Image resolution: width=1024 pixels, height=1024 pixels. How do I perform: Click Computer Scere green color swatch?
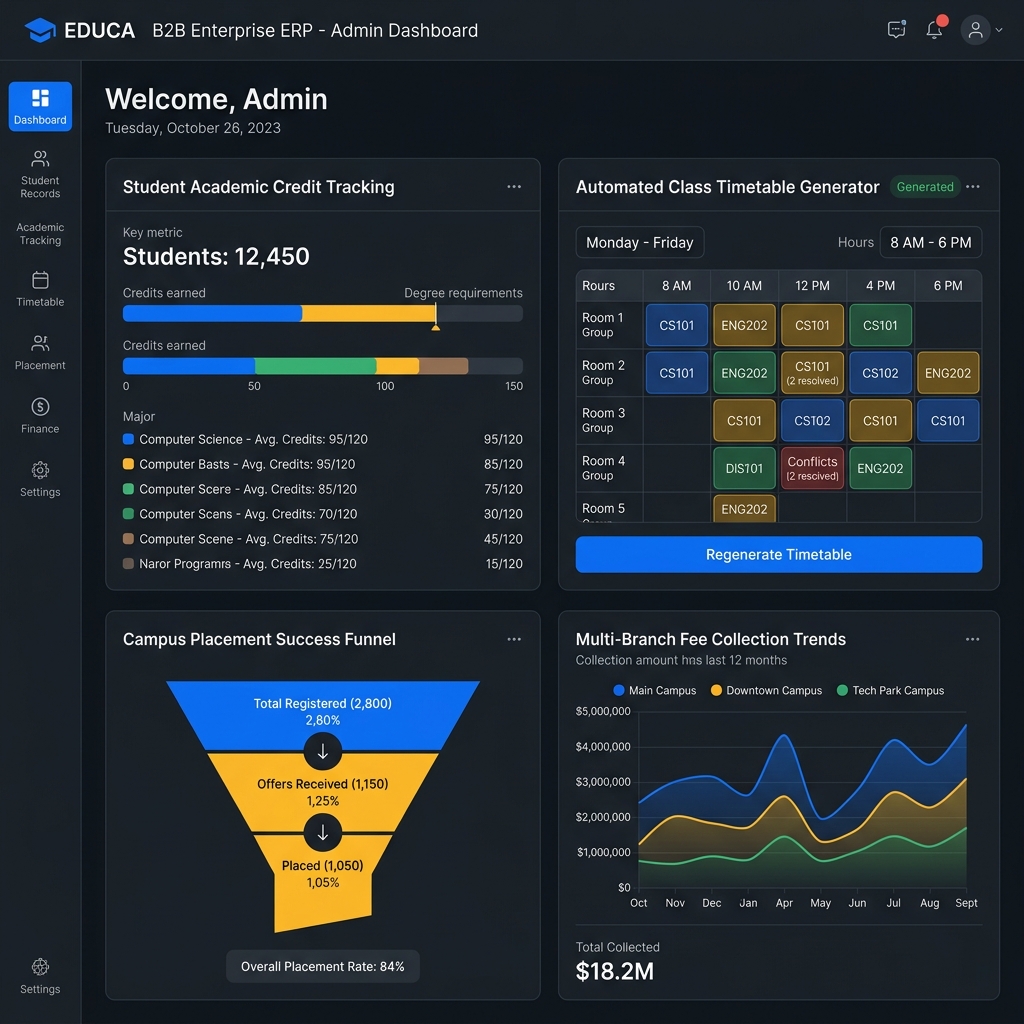129,488
